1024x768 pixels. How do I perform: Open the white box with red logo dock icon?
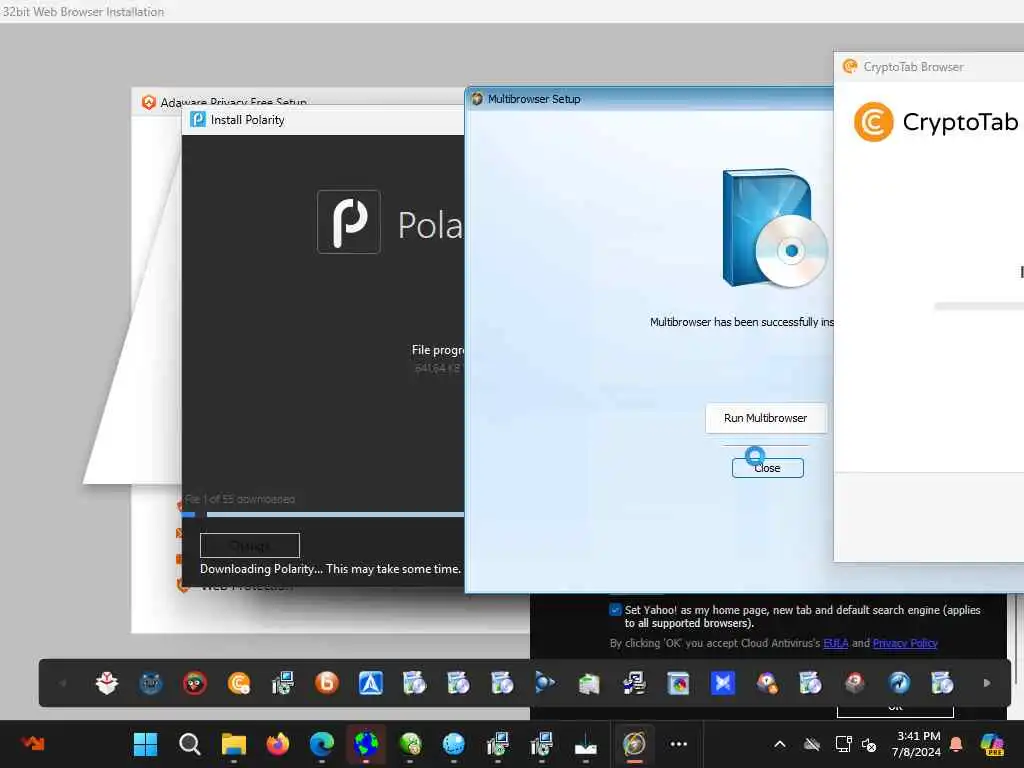pyautogui.click(x=106, y=683)
